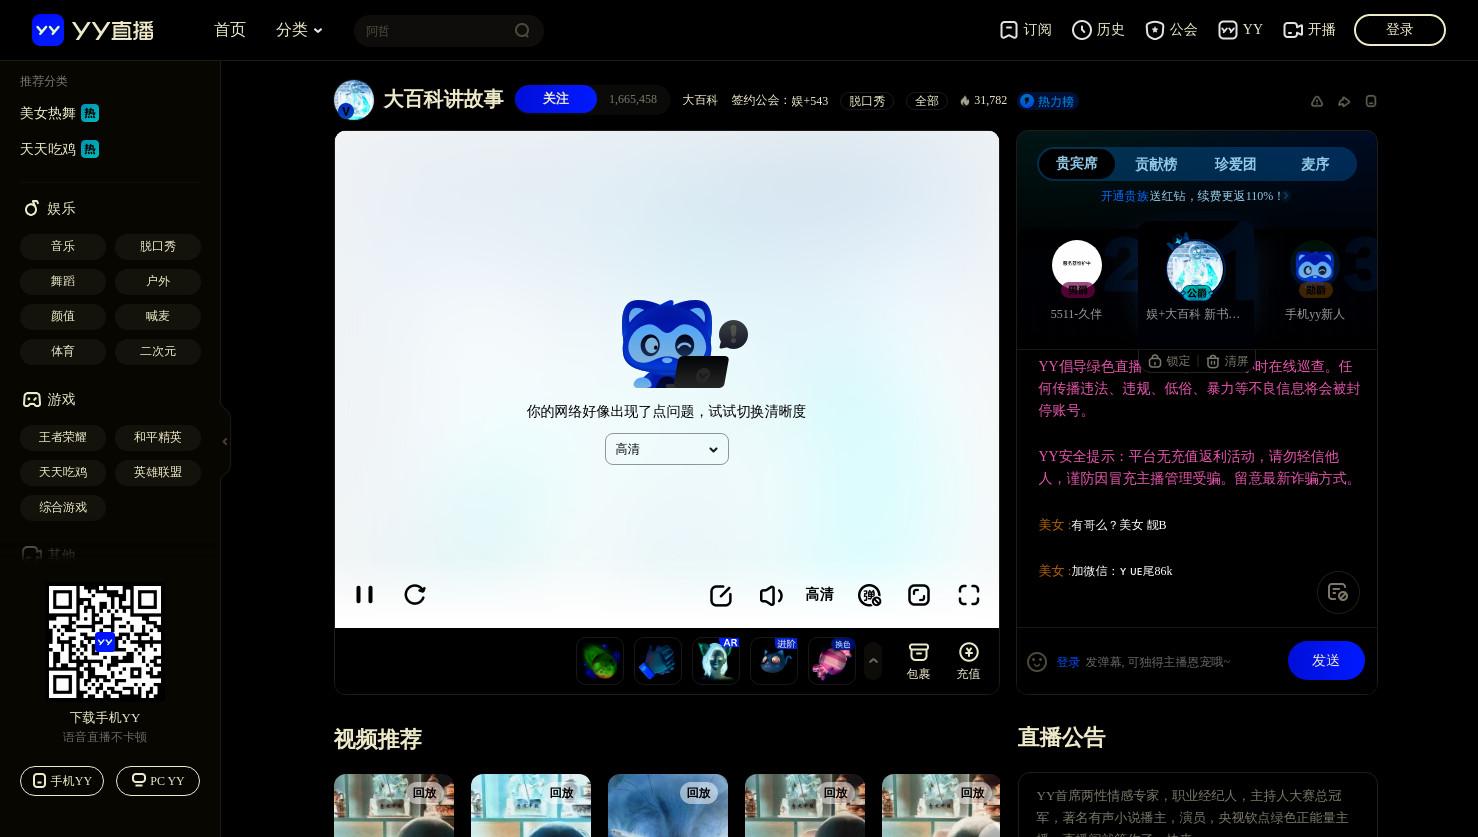The image size is (1478, 837).
Task: Follow the streamer with 关注
Action: coord(556,99)
